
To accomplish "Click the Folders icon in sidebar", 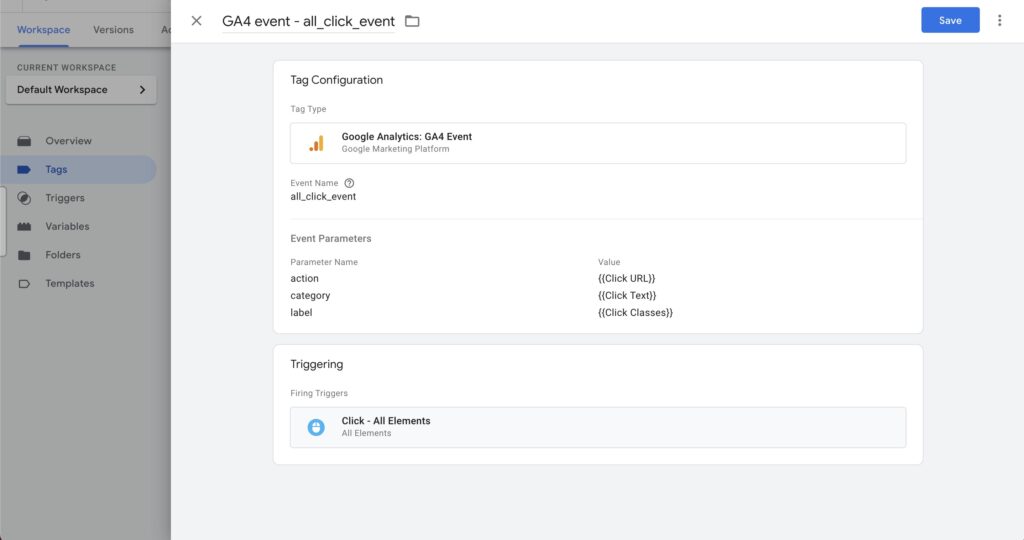I will click(x=24, y=255).
